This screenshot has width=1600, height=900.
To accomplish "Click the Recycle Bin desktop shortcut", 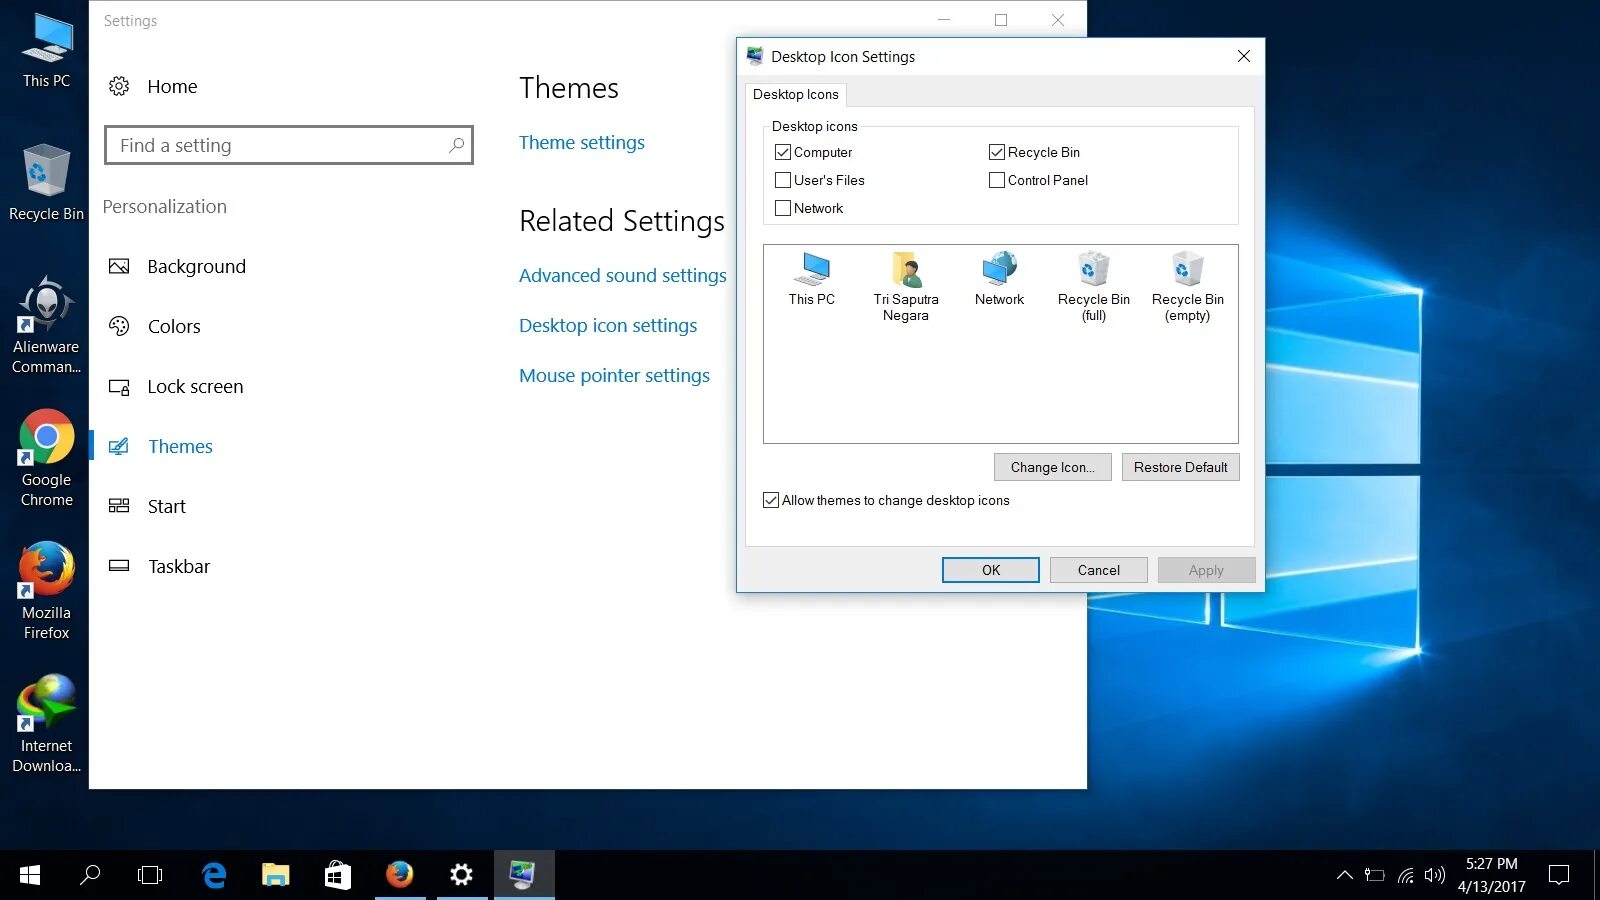I will click(x=46, y=183).
